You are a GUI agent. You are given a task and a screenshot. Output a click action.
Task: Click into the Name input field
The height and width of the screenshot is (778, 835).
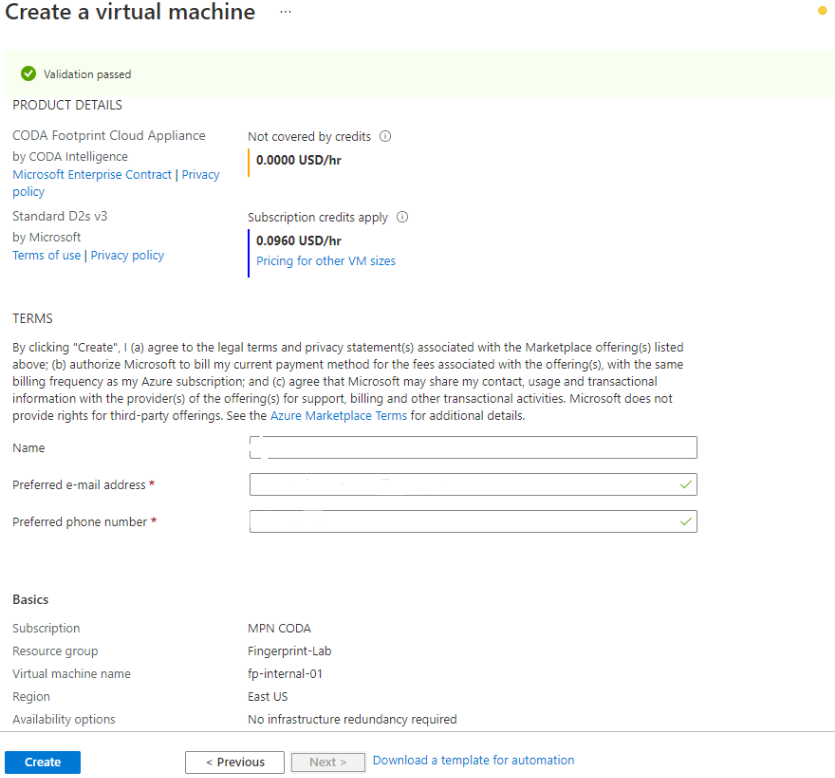click(473, 447)
